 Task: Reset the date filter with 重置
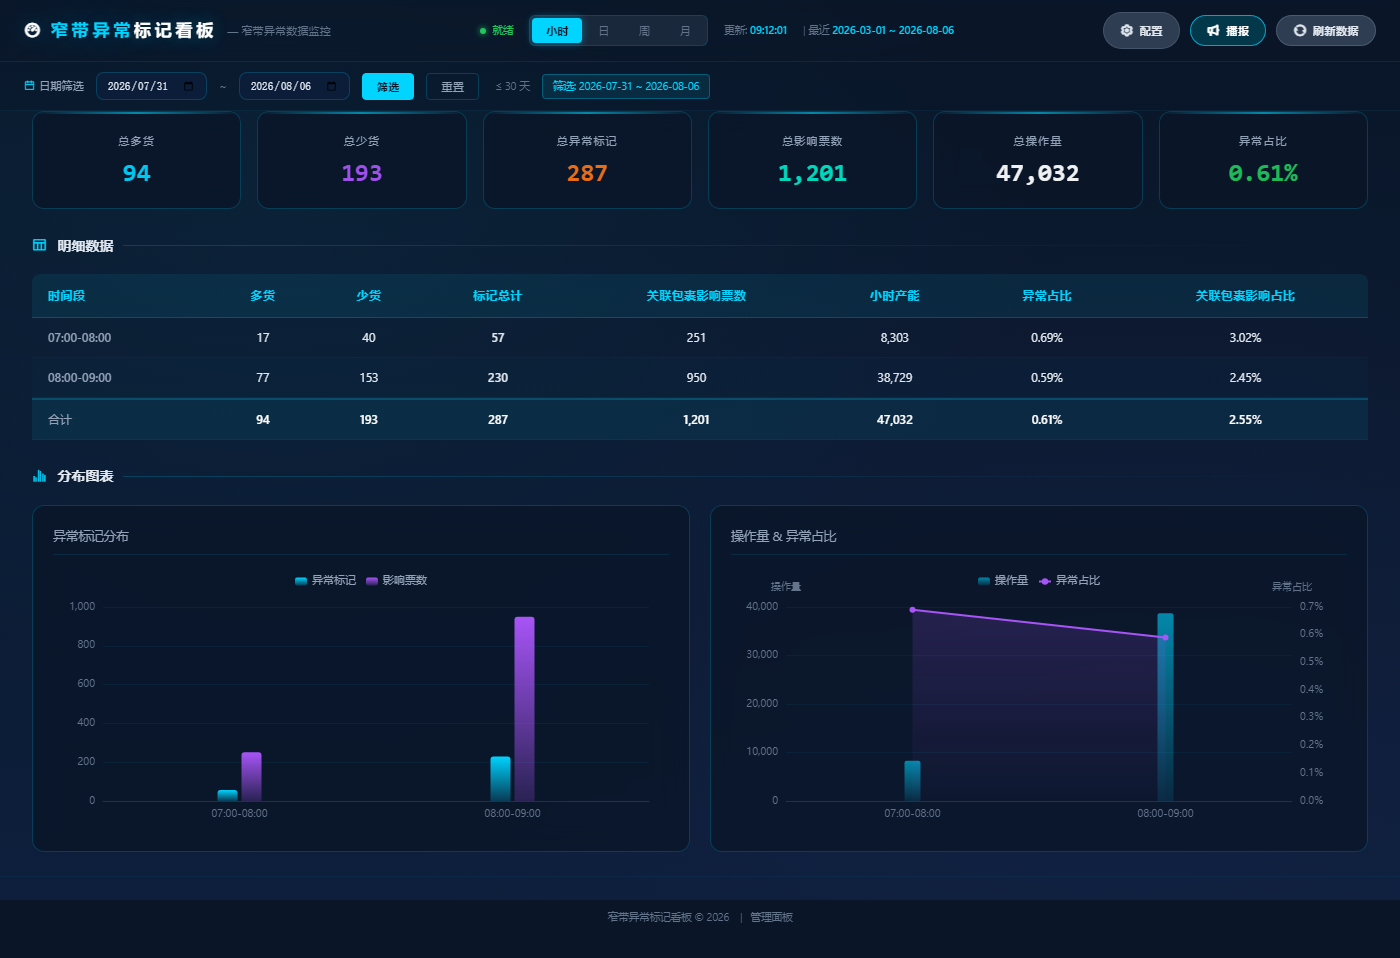pyautogui.click(x=452, y=86)
